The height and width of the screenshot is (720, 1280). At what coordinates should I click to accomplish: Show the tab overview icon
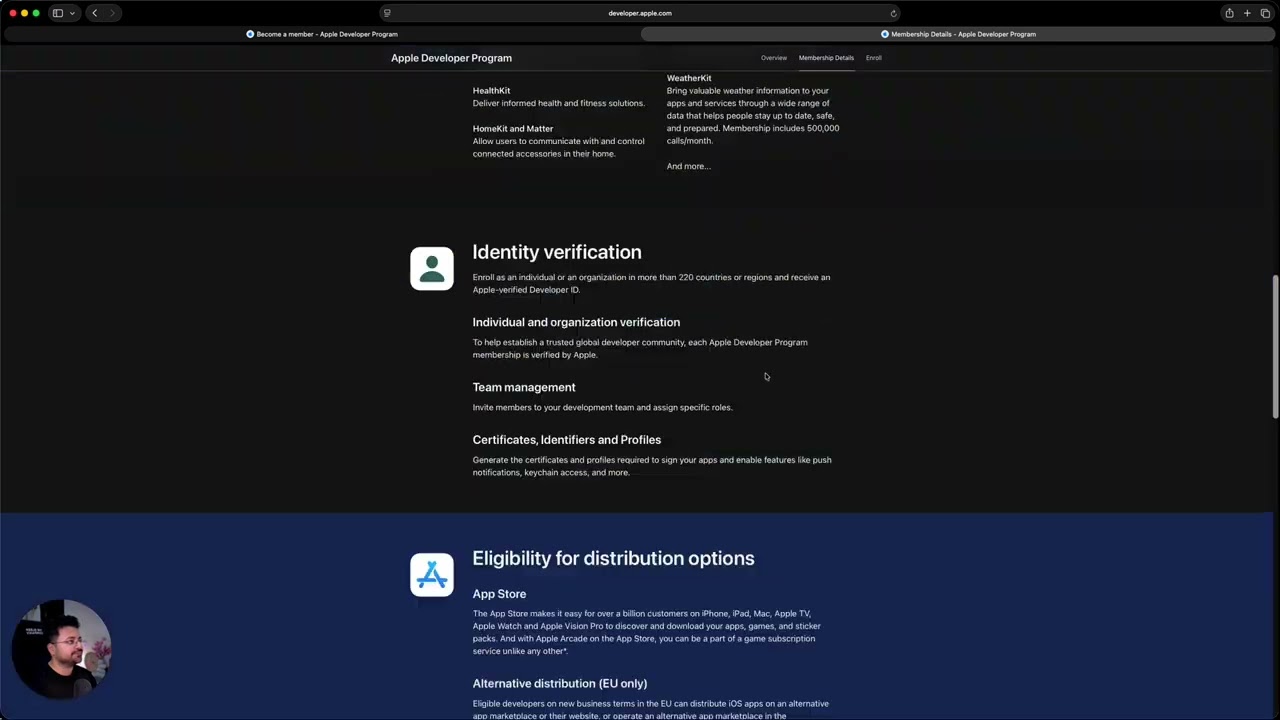(1265, 13)
